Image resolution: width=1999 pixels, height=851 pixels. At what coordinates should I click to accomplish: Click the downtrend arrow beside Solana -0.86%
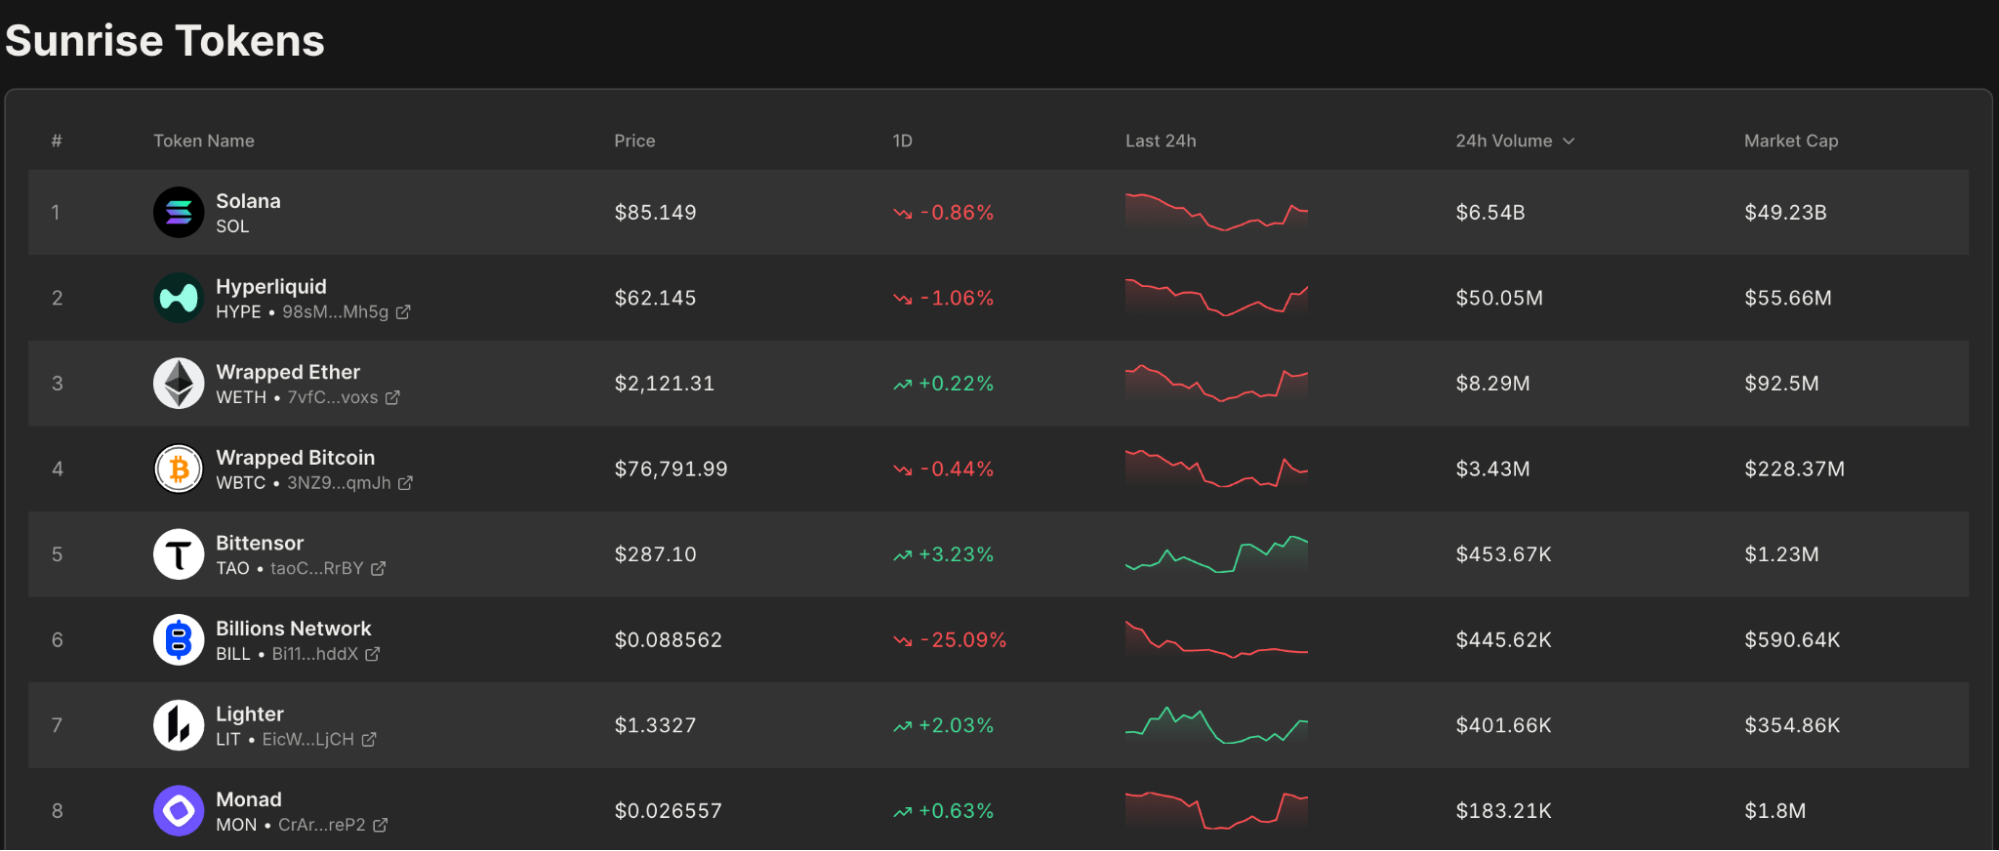pyautogui.click(x=903, y=213)
